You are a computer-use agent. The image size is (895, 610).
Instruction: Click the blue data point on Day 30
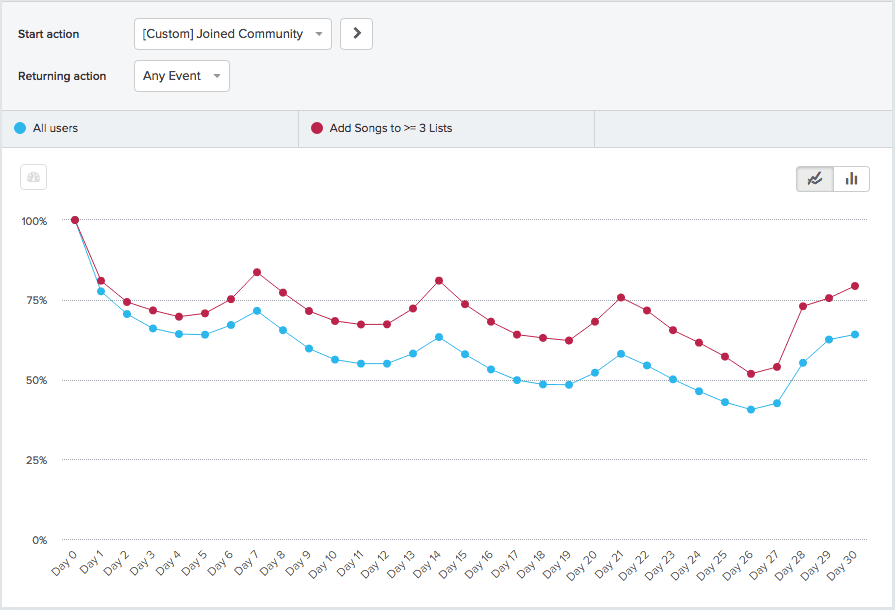click(855, 334)
